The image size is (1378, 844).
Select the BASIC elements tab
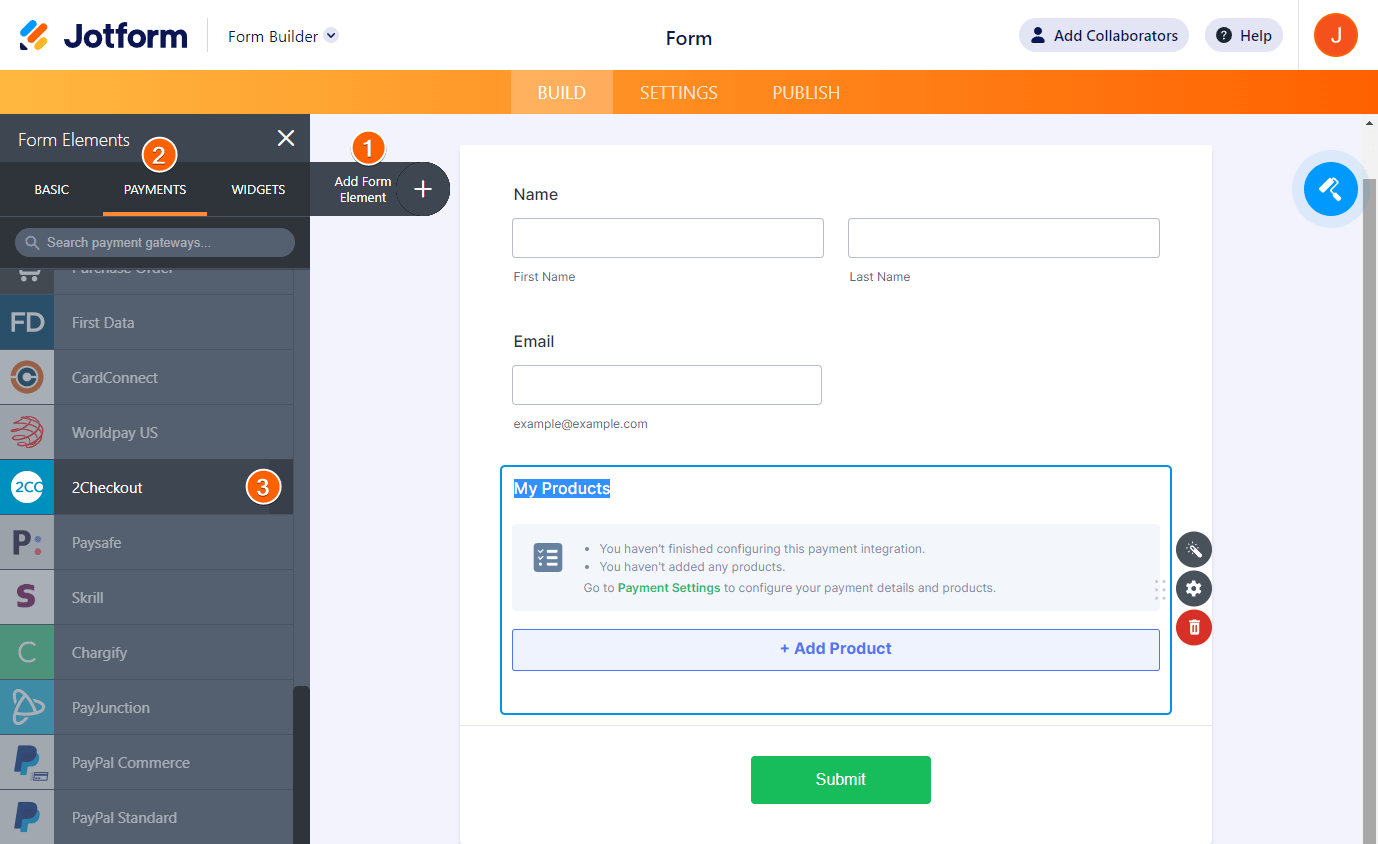tap(52, 189)
